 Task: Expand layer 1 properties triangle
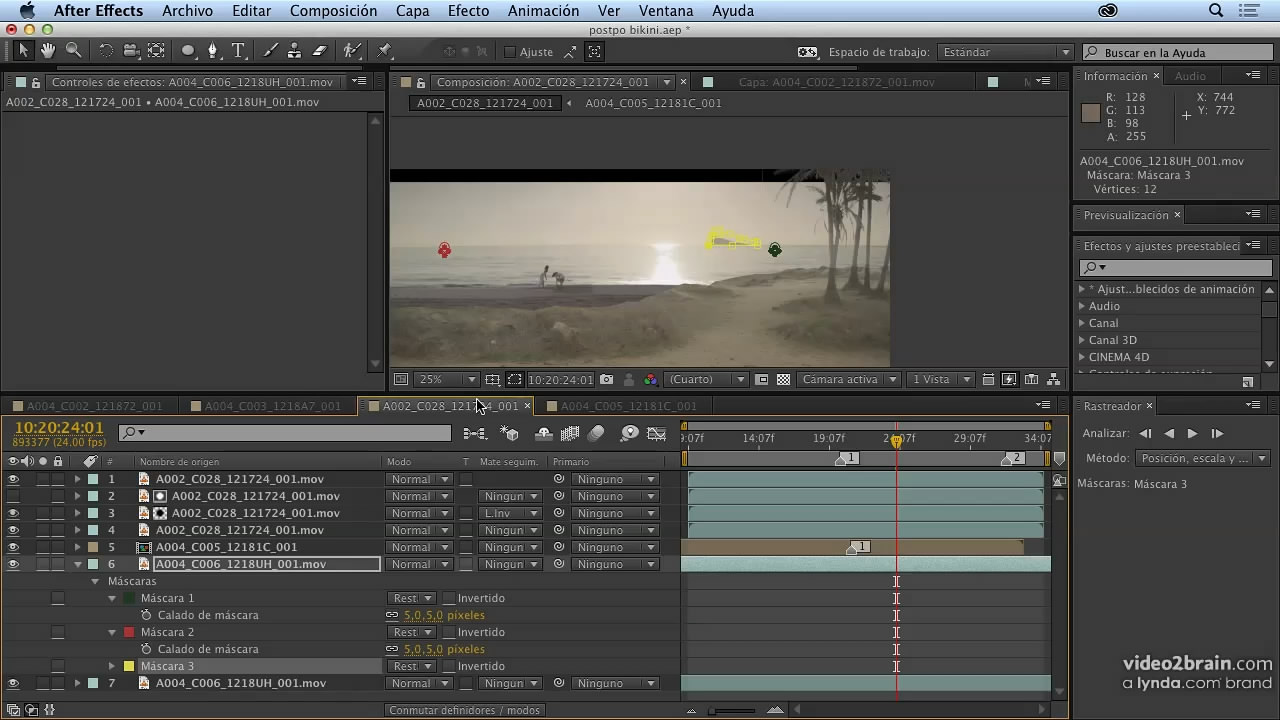pos(77,479)
